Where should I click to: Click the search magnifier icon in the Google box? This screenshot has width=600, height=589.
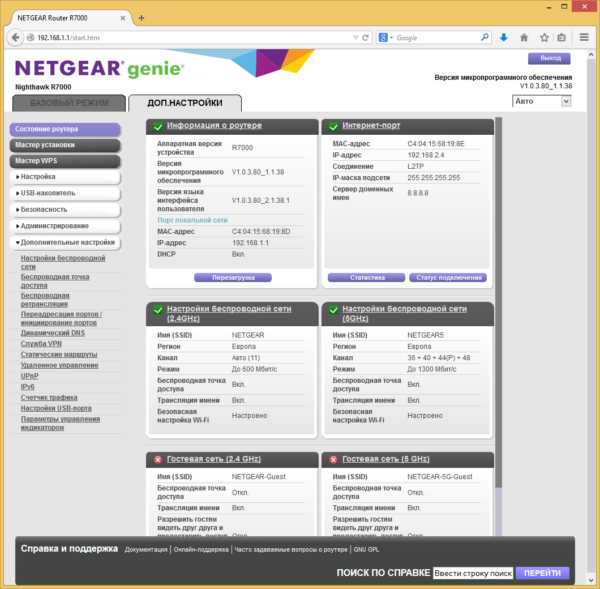click(485, 37)
